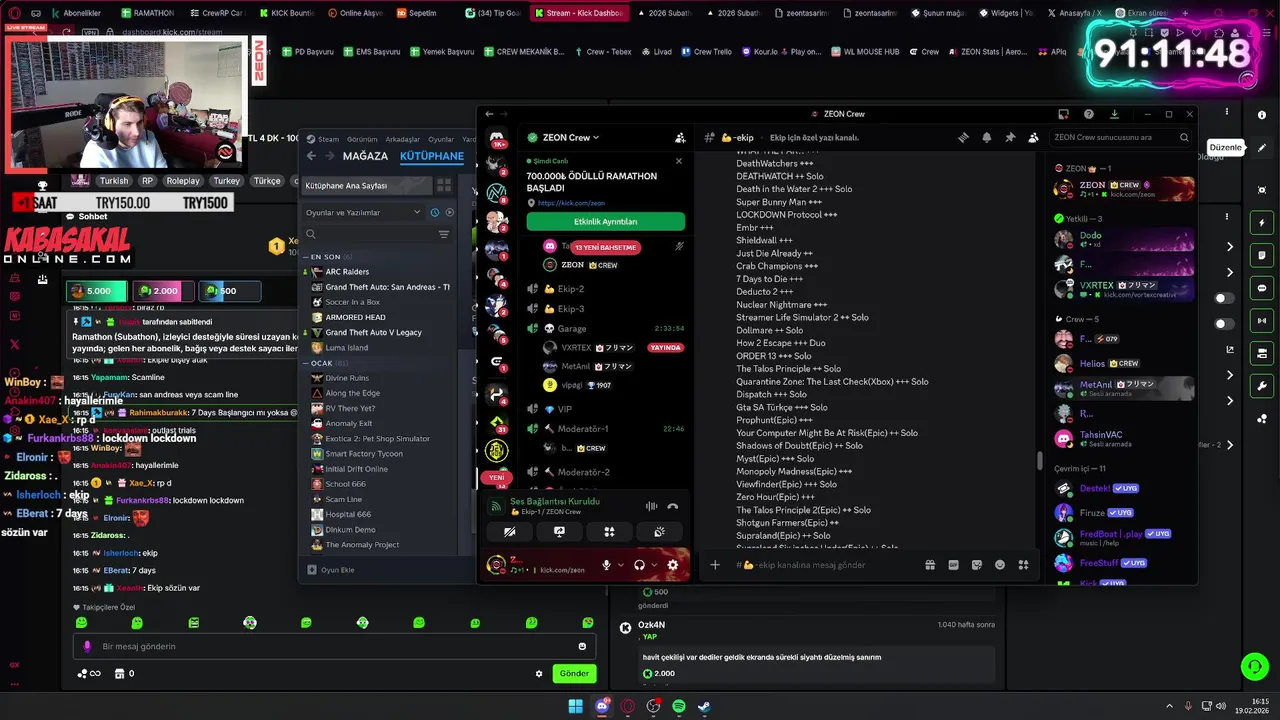
Task: Show pinned messages in Discord channel
Action: click(1010, 138)
